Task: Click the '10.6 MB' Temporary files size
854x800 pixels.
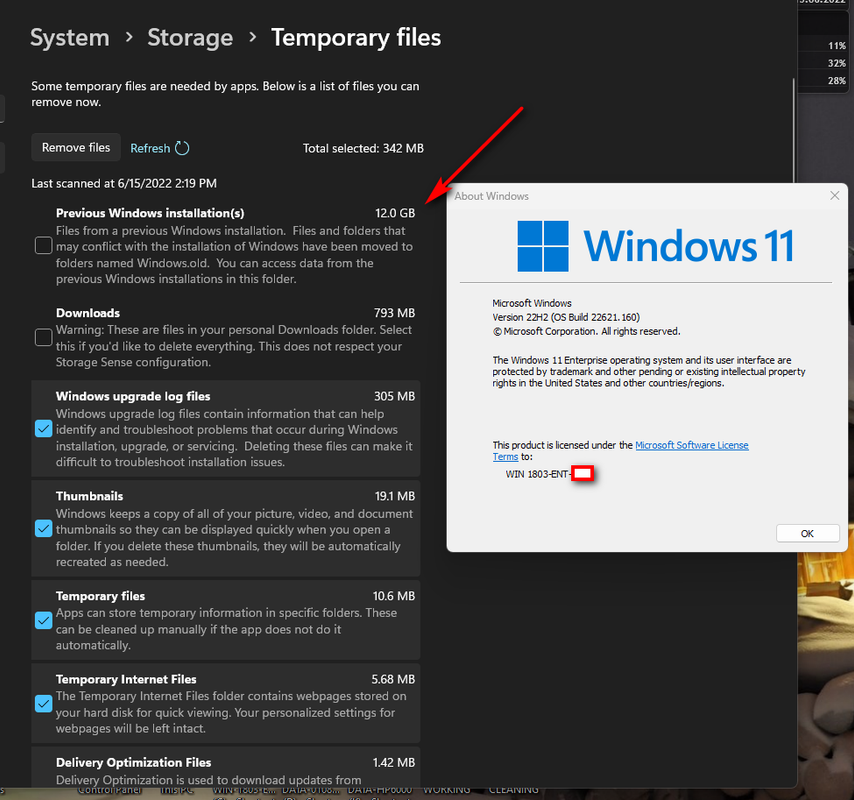Action: tap(394, 596)
